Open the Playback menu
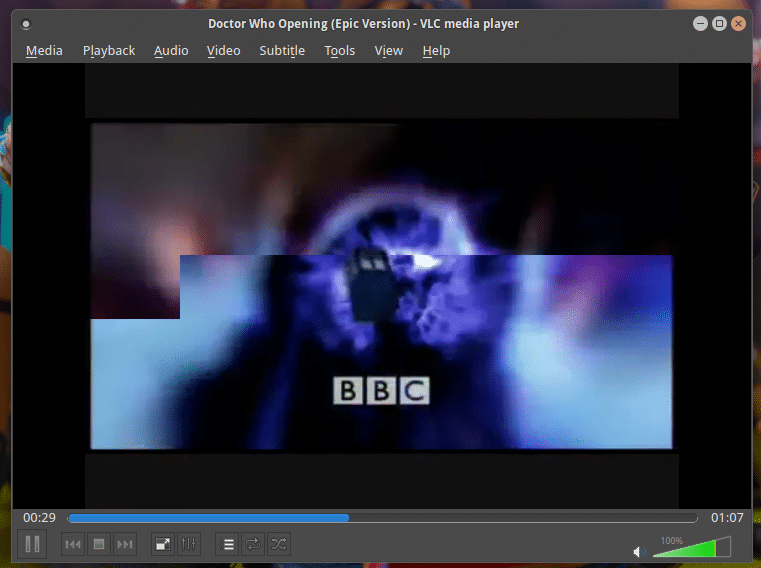 [109, 50]
